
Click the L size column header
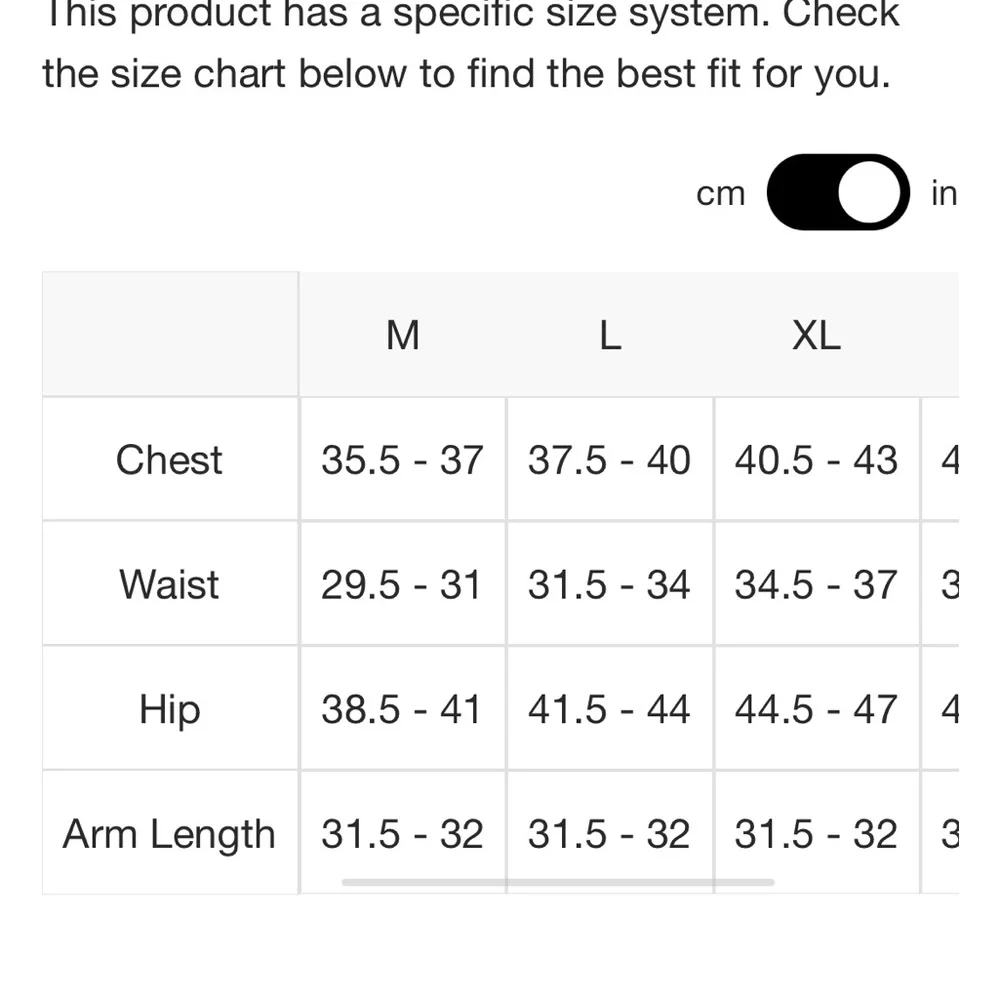point(609,336)
